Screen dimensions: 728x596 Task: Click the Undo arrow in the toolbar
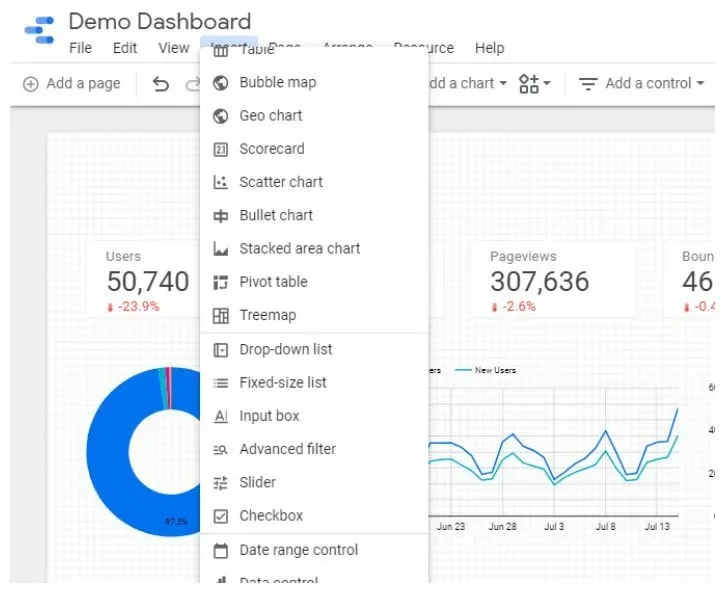(x=161, y=84)
